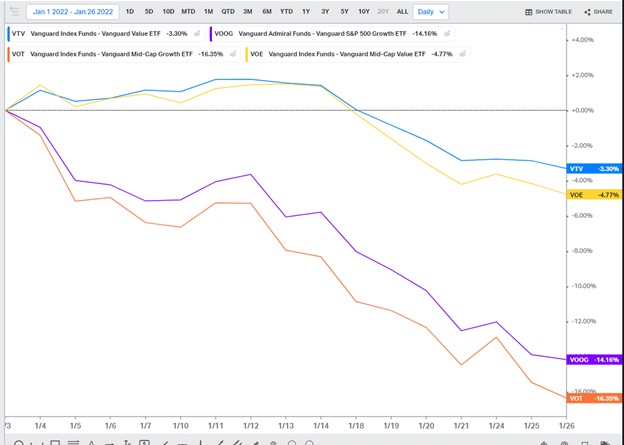This screenshot has width=624, height=445.
Task: Select the 1M time range
Action: tap(209, 12)
